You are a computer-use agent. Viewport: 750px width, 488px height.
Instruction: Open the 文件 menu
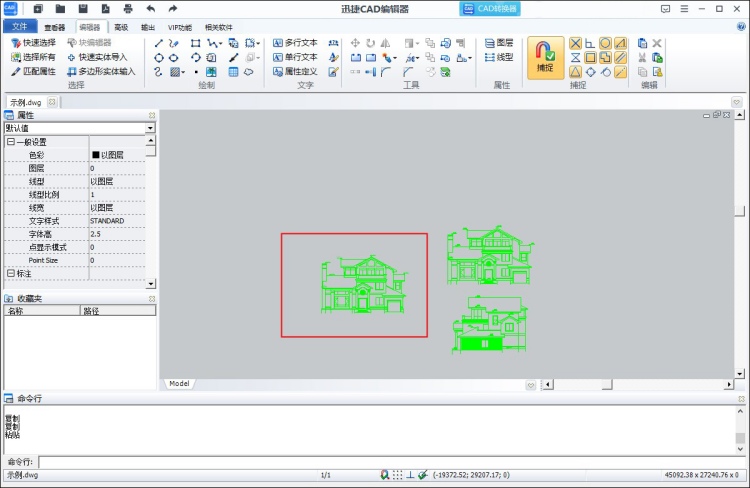click(20, 27)
